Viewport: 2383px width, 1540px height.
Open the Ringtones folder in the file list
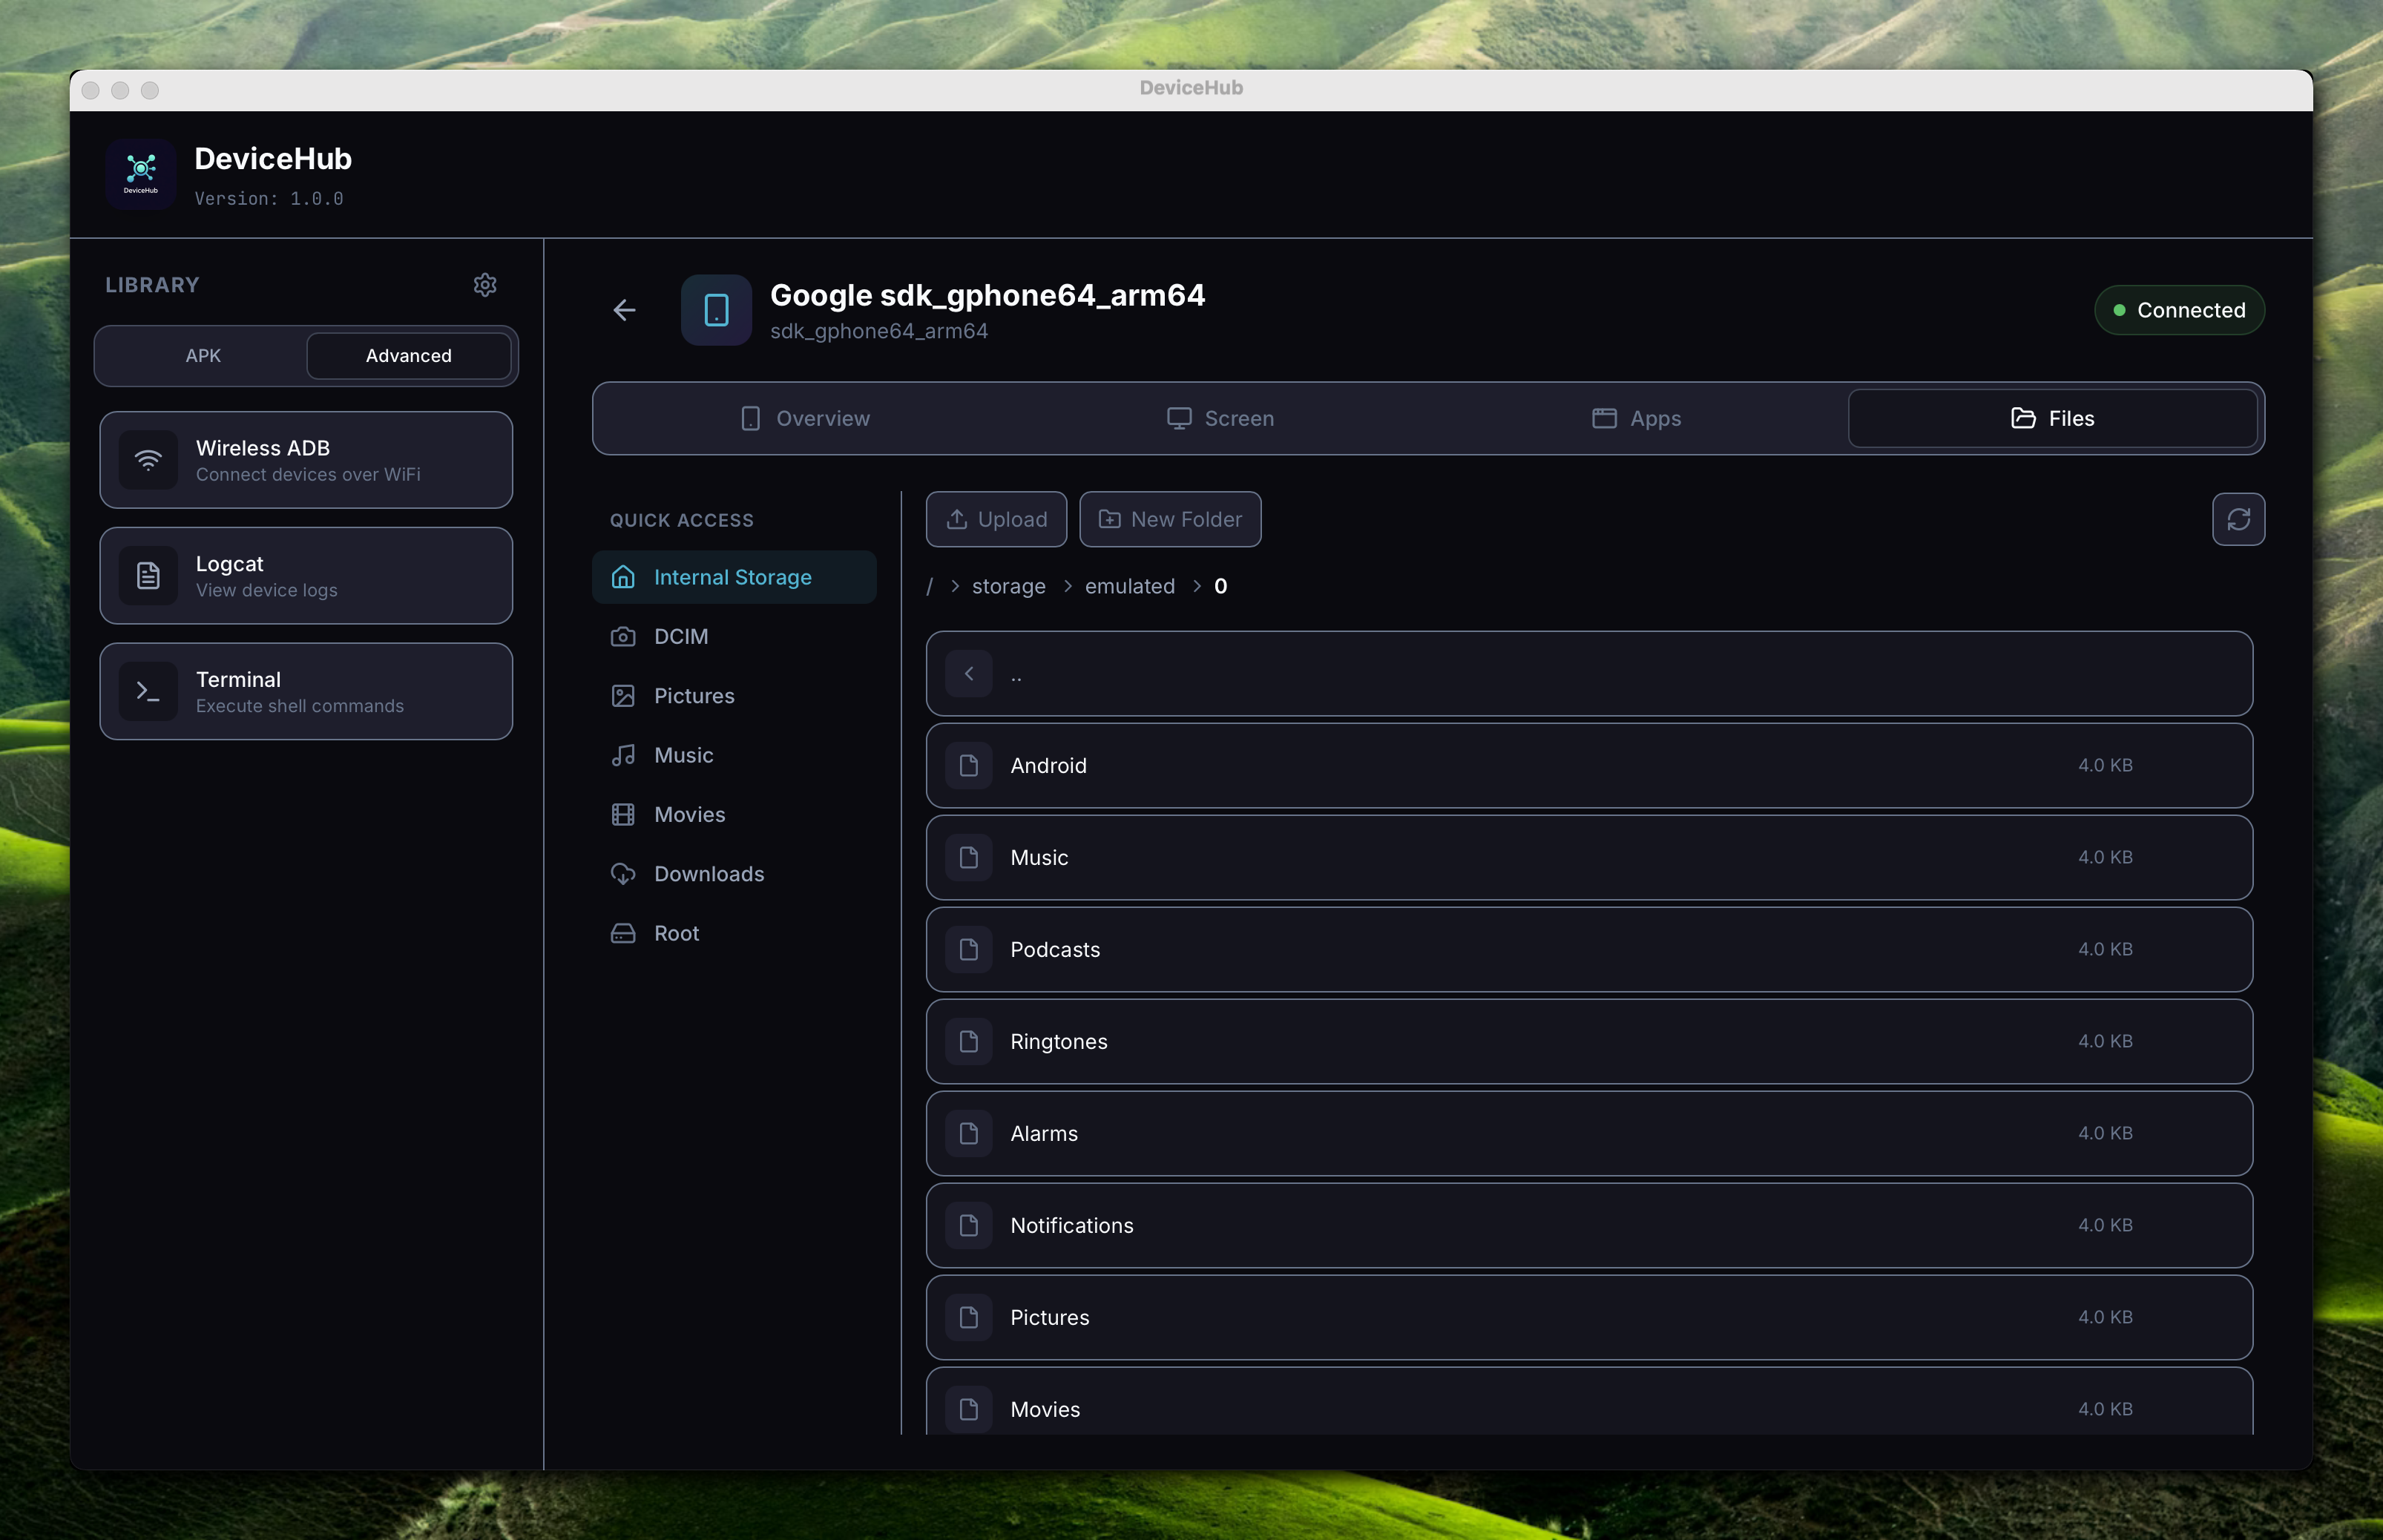point(1588,1042)
